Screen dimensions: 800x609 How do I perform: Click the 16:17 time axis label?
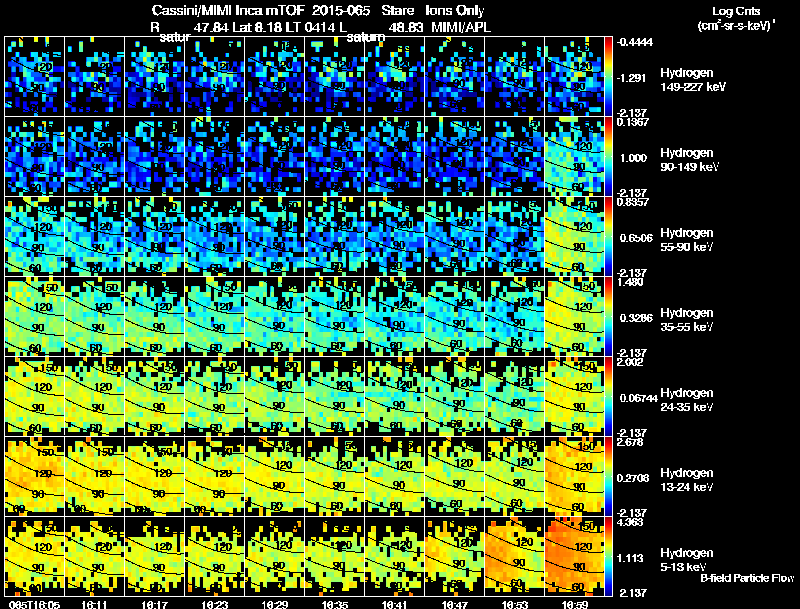point(155,604)
